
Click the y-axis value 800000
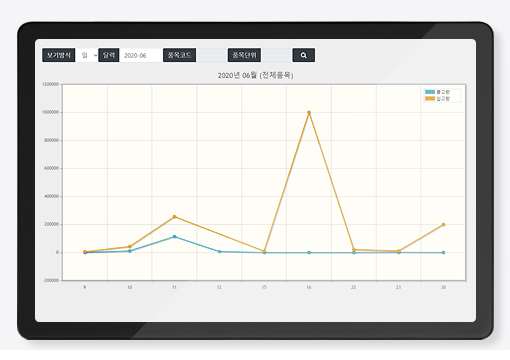tap(52, 141)
